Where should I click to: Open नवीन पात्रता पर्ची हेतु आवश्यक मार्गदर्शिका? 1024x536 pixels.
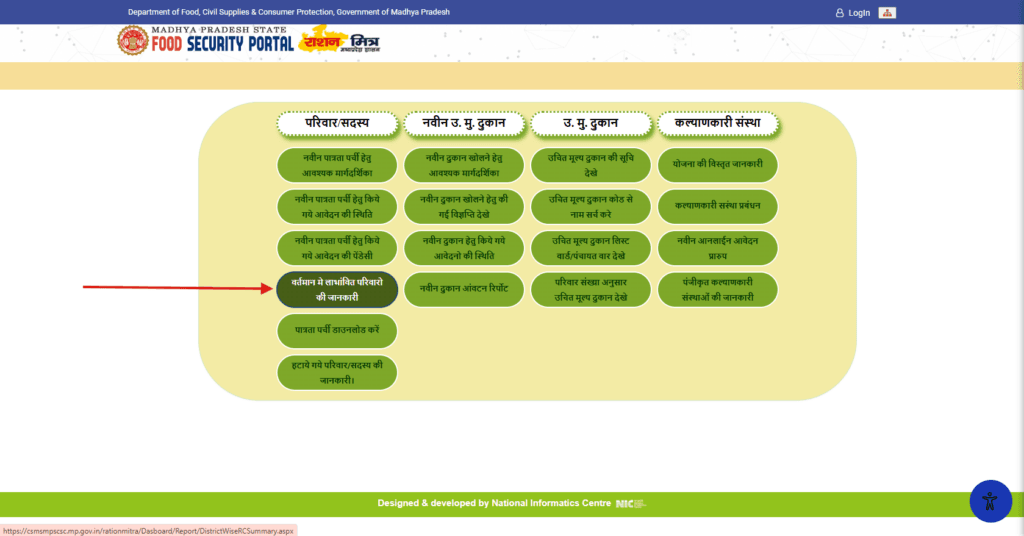pos(337,165)
